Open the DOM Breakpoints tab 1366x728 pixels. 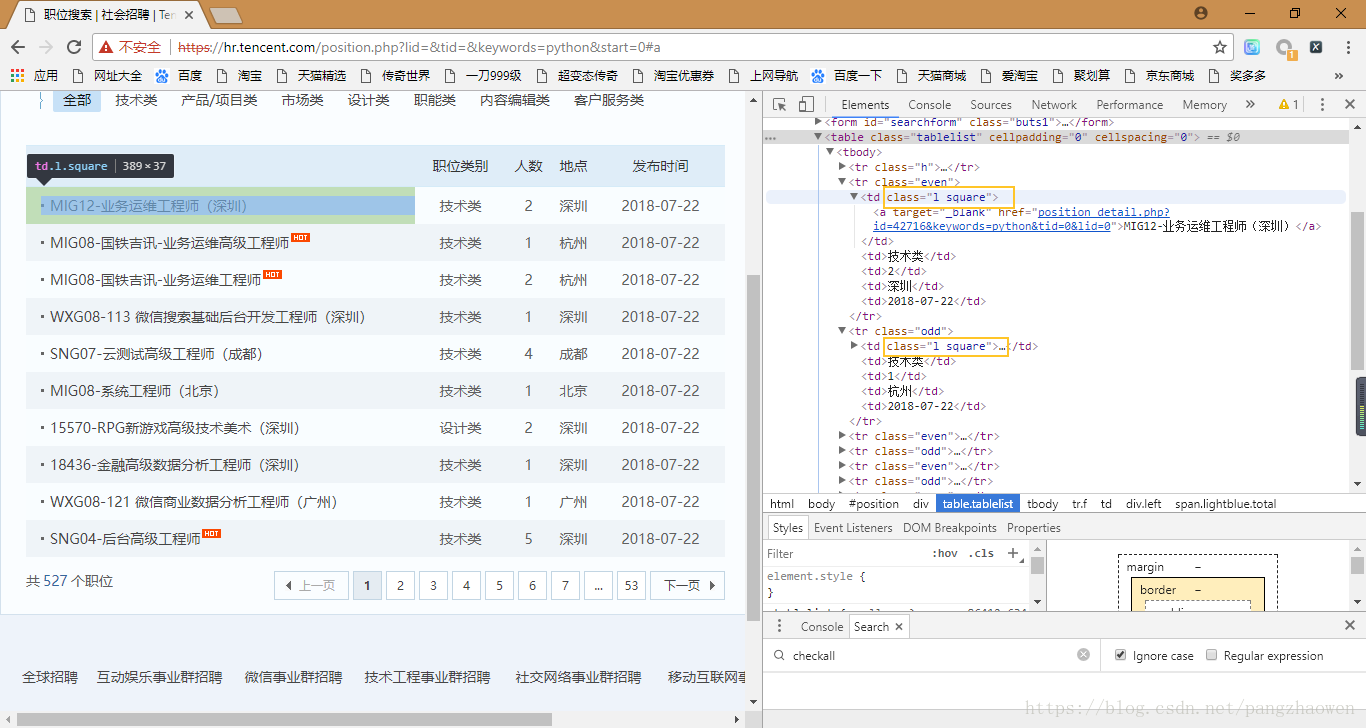949,527
